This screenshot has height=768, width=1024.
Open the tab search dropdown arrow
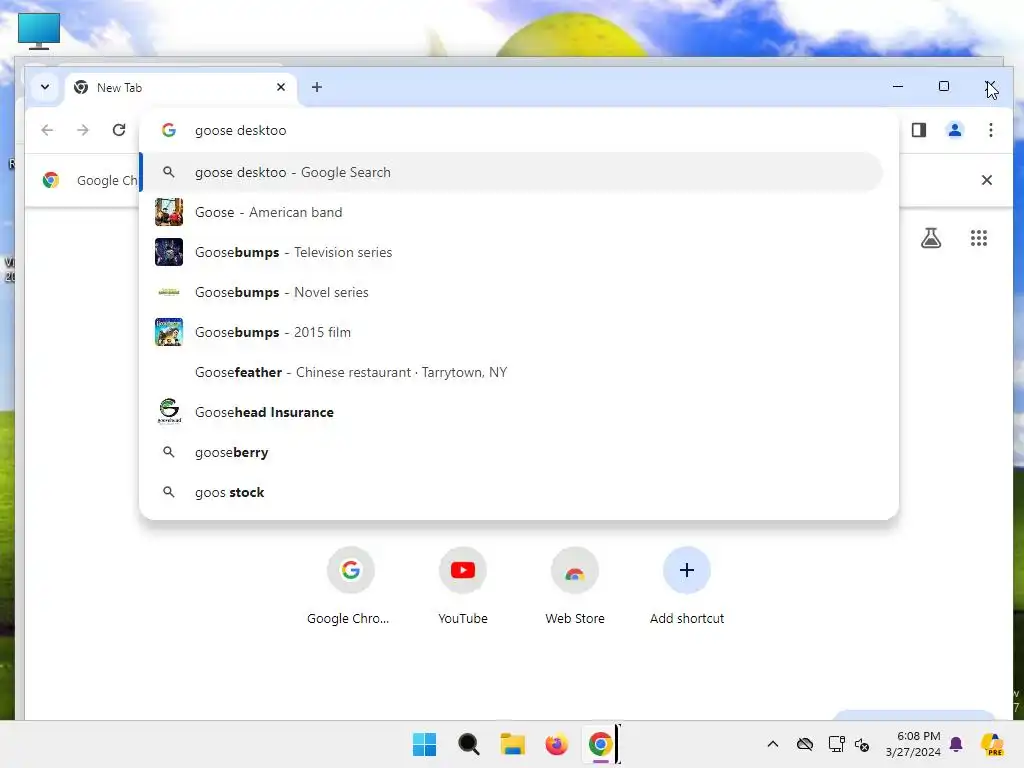44,87
